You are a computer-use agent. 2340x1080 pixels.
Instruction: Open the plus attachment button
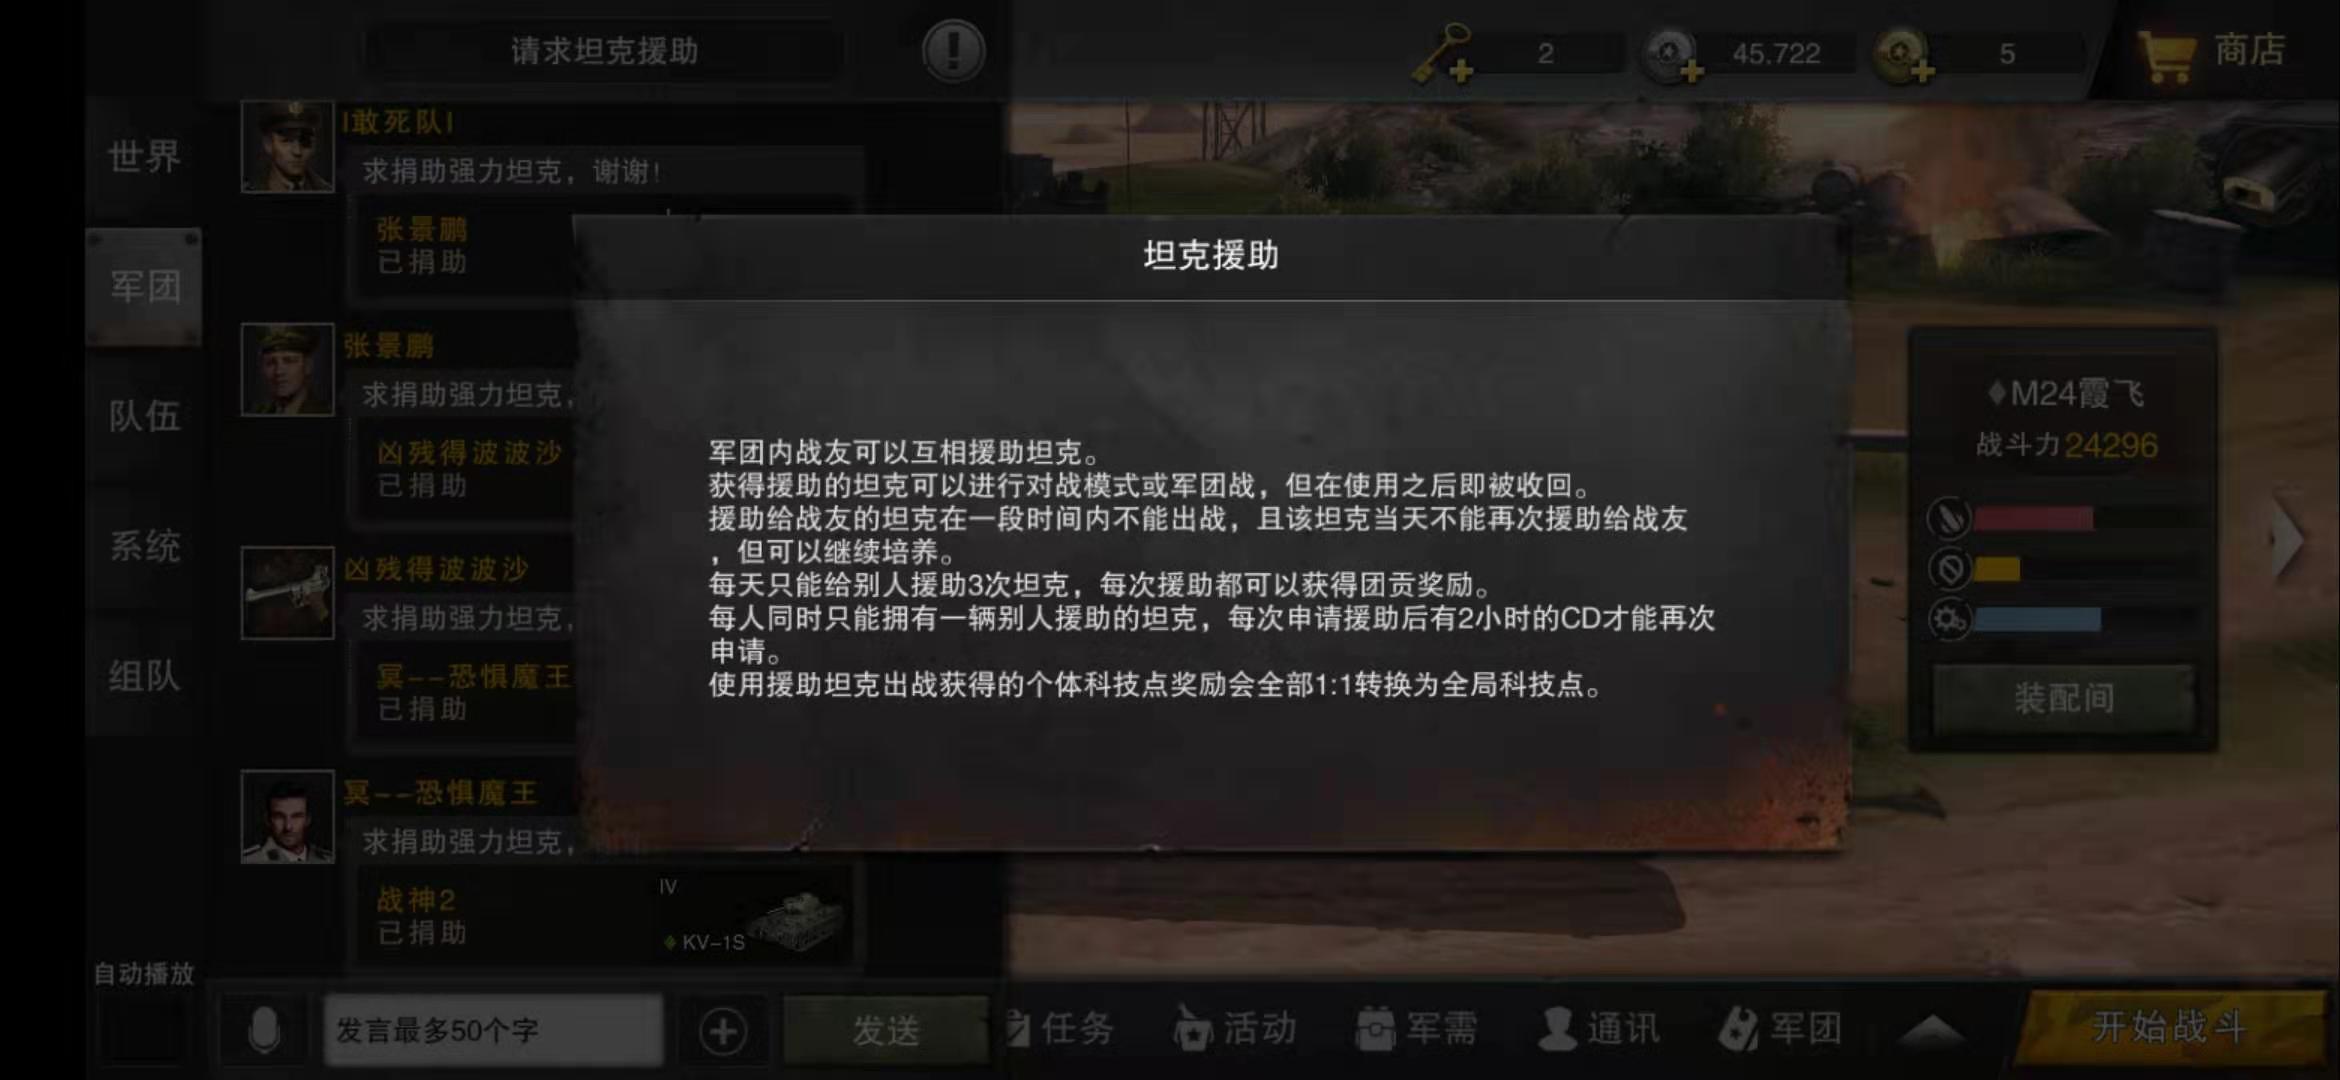click(x=723, y=1031)
